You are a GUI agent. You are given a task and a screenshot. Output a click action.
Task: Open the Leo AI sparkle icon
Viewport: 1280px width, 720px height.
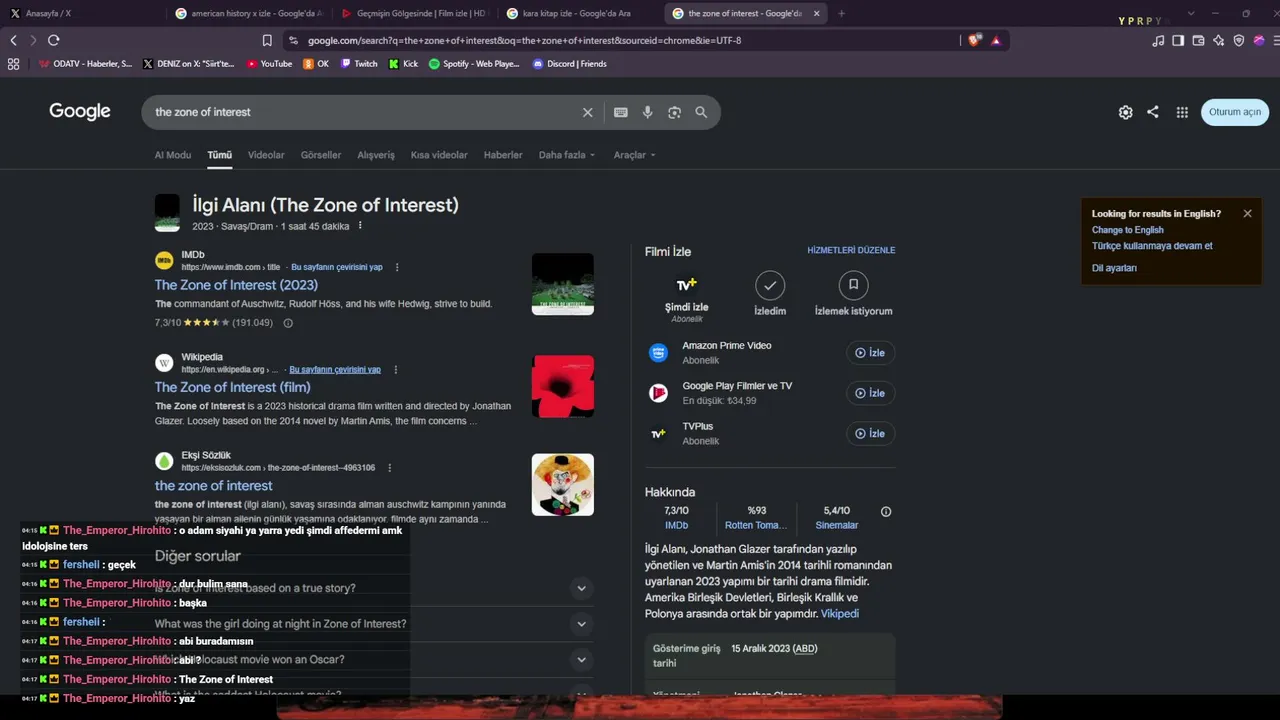1218,40
